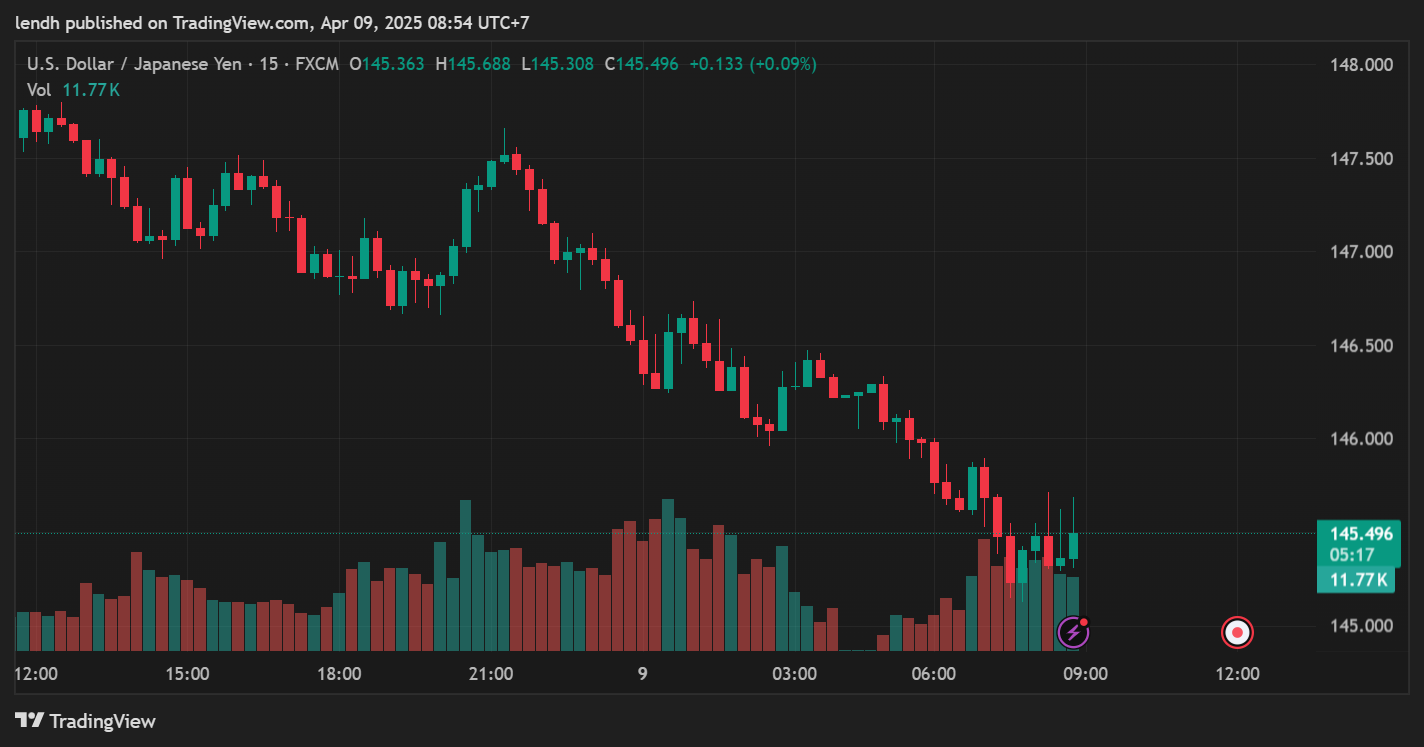
Task: Click the 145.000 price axis label
Action: (1361, 626)
